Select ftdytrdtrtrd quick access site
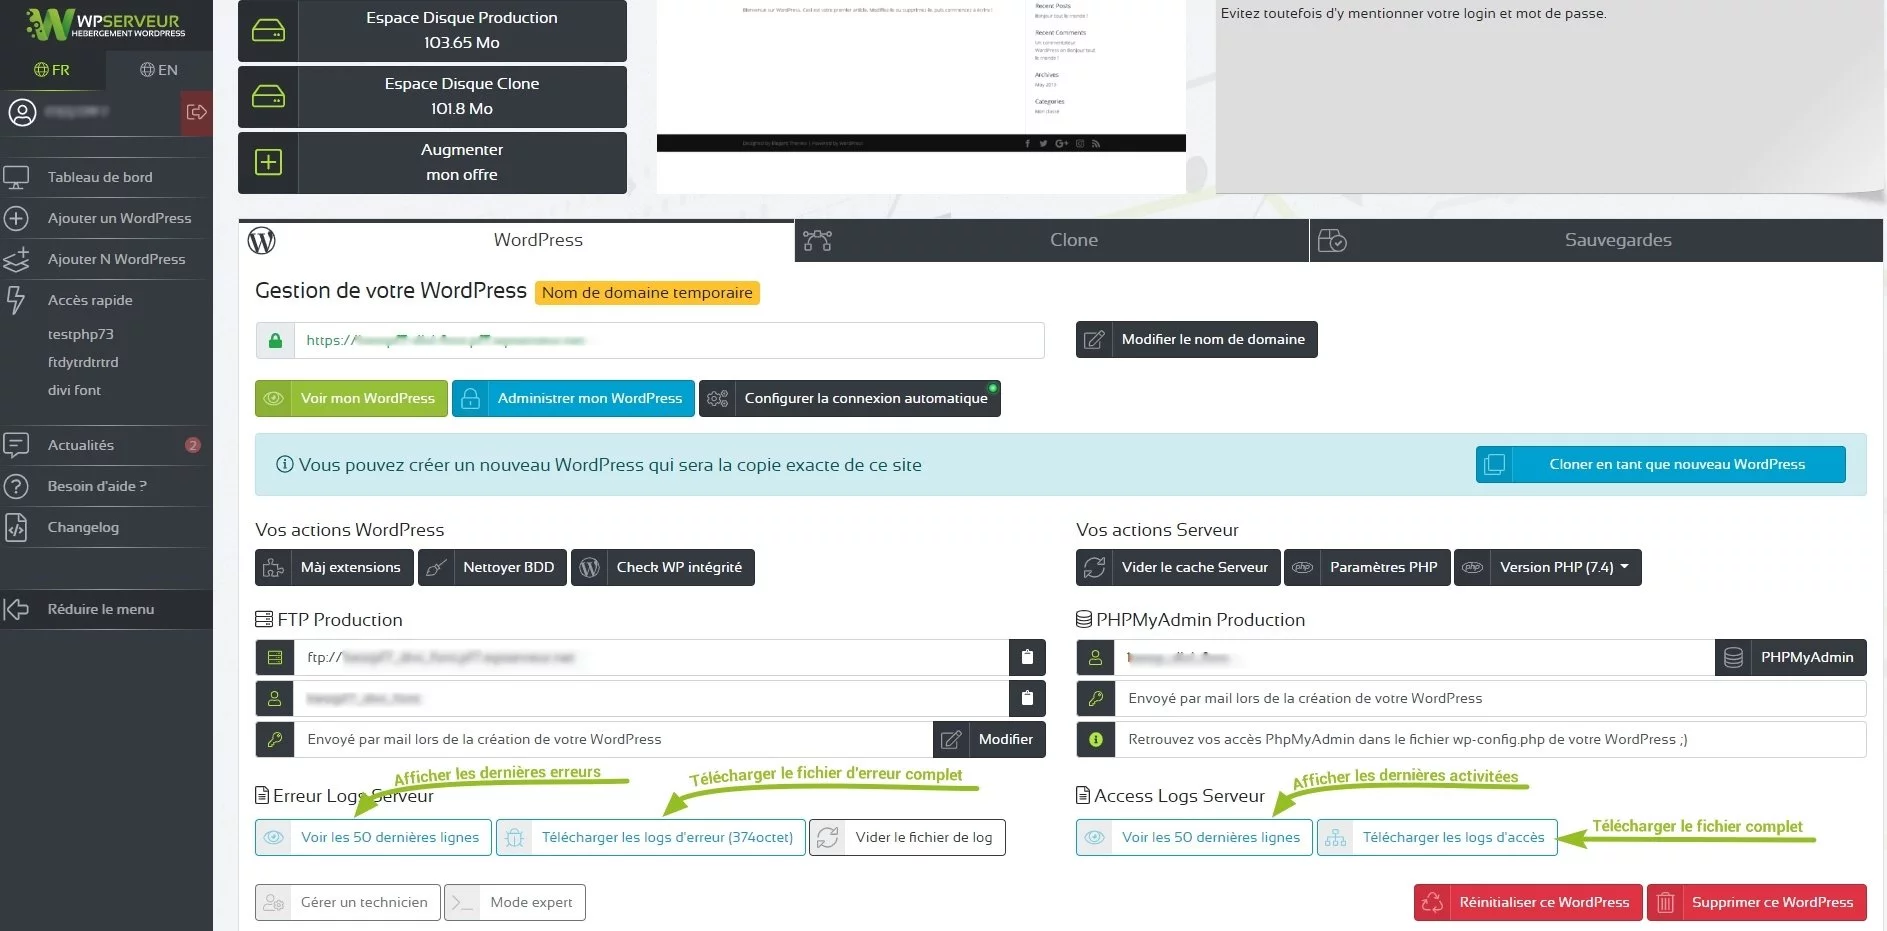 coord(83,362)
